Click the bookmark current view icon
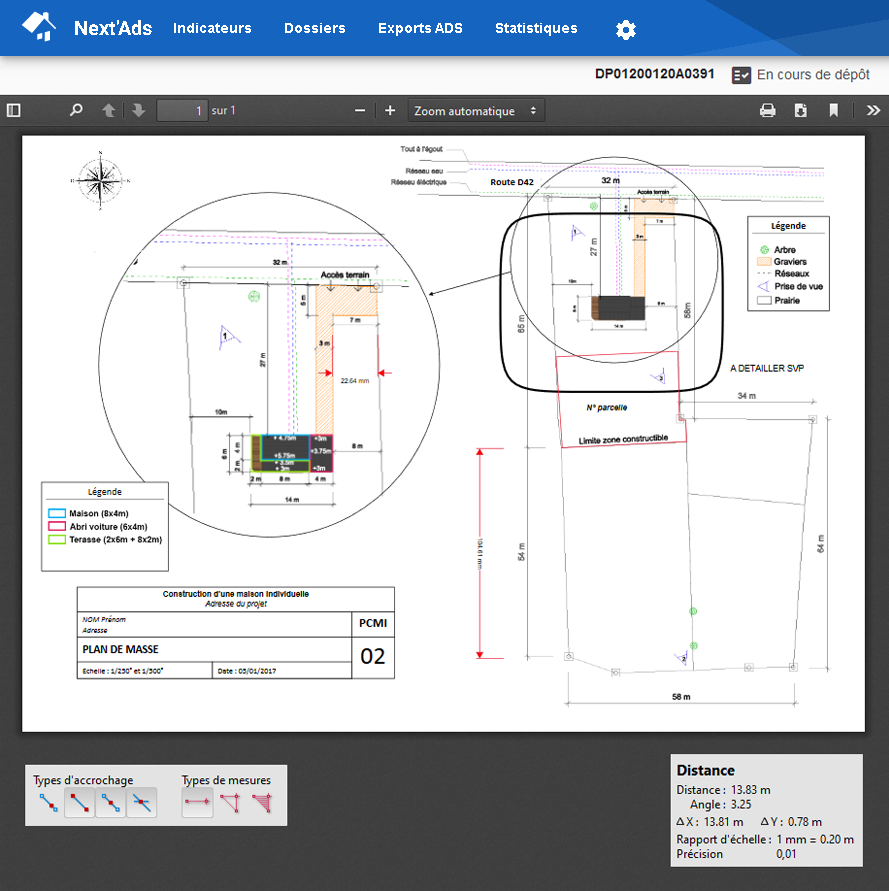 click(x=834, y=110)
